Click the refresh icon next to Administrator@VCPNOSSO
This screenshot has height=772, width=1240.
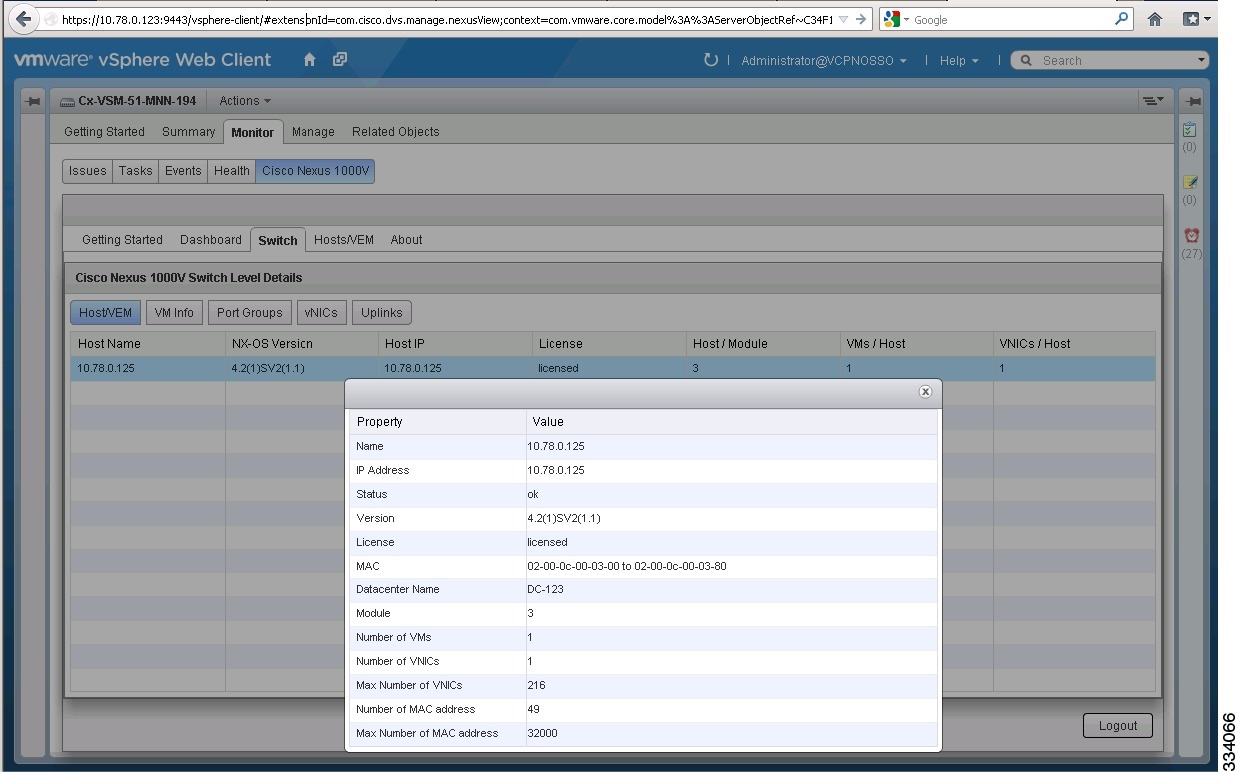click(710, 59)
